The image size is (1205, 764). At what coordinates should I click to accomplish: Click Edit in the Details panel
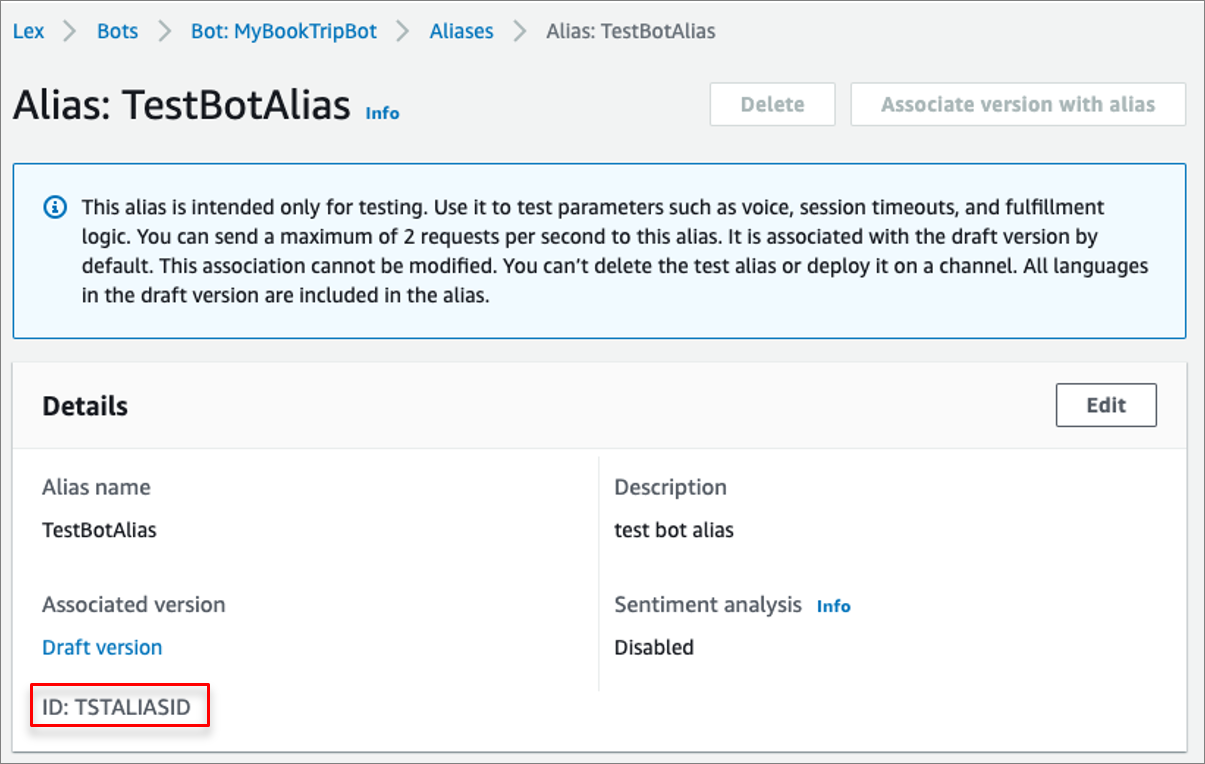point(1105,405)
